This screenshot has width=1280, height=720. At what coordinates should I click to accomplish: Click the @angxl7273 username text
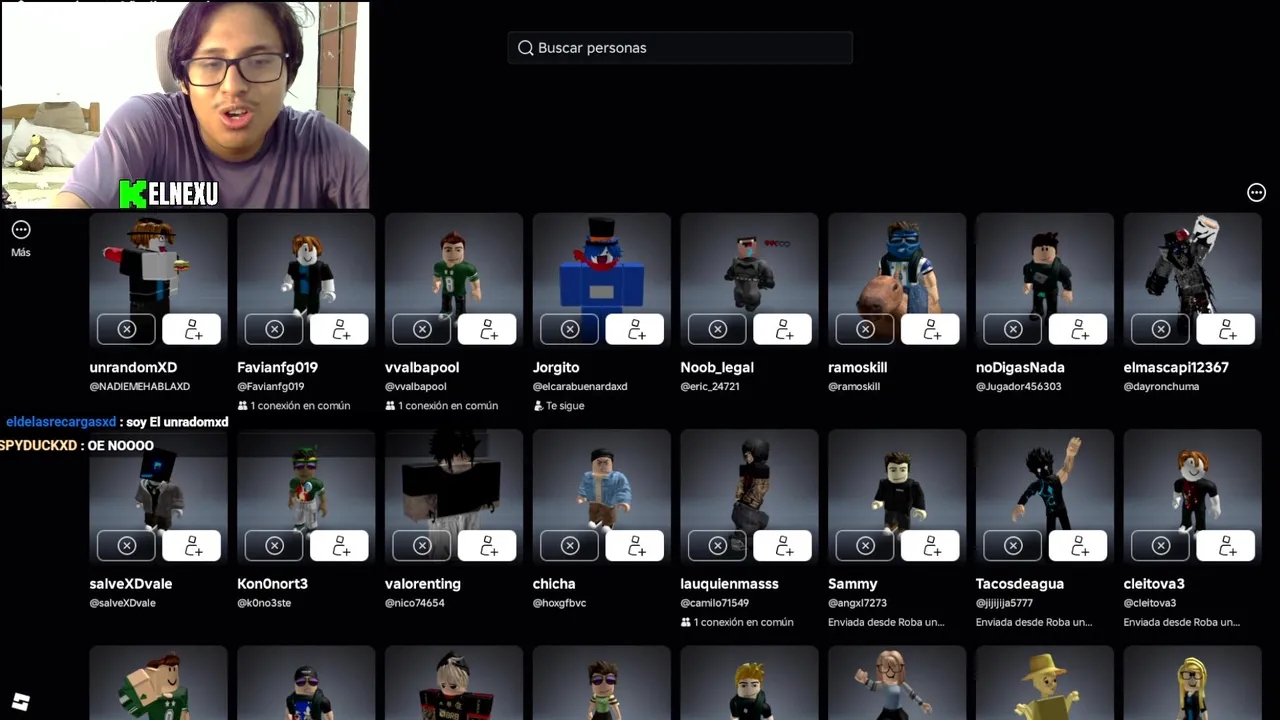(857, 603)
